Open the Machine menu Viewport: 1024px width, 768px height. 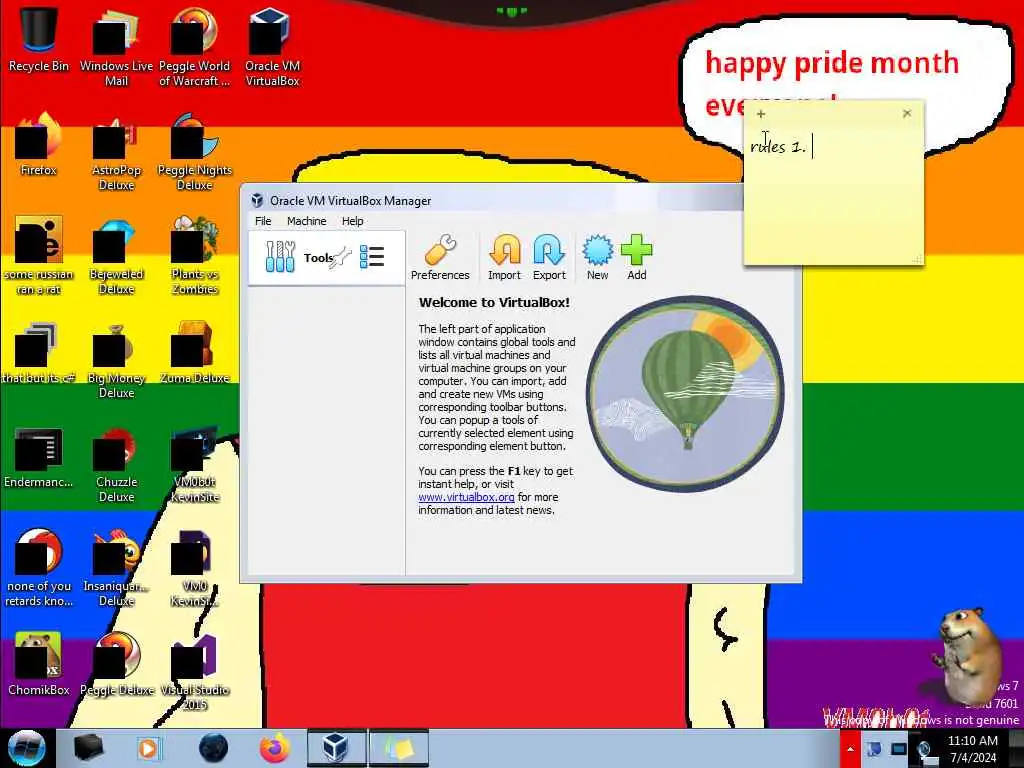click(306, 221)
